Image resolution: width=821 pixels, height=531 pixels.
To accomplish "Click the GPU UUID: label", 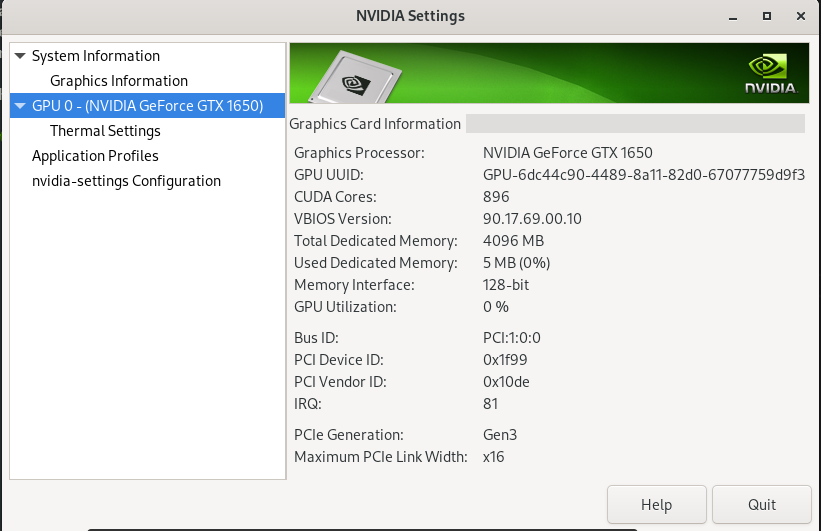I will (x=329, y=175).
